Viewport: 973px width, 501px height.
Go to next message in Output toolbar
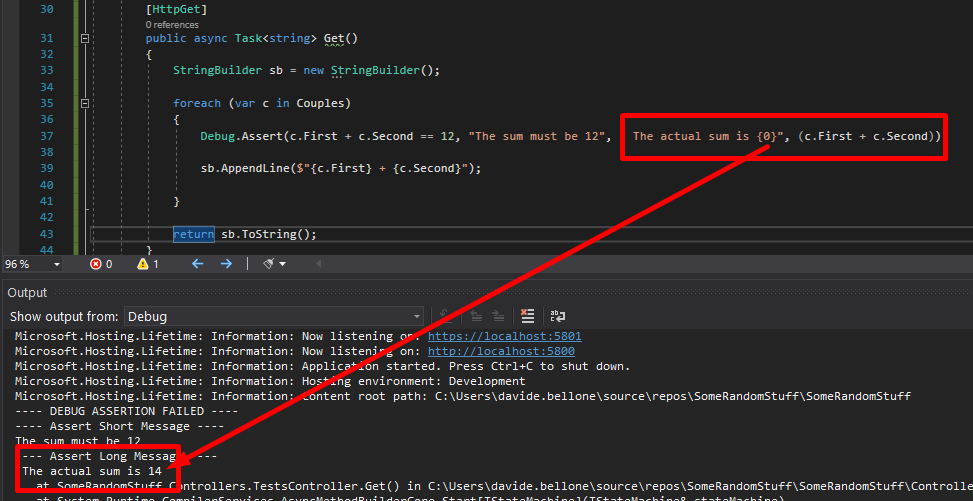tap(497, 316)
